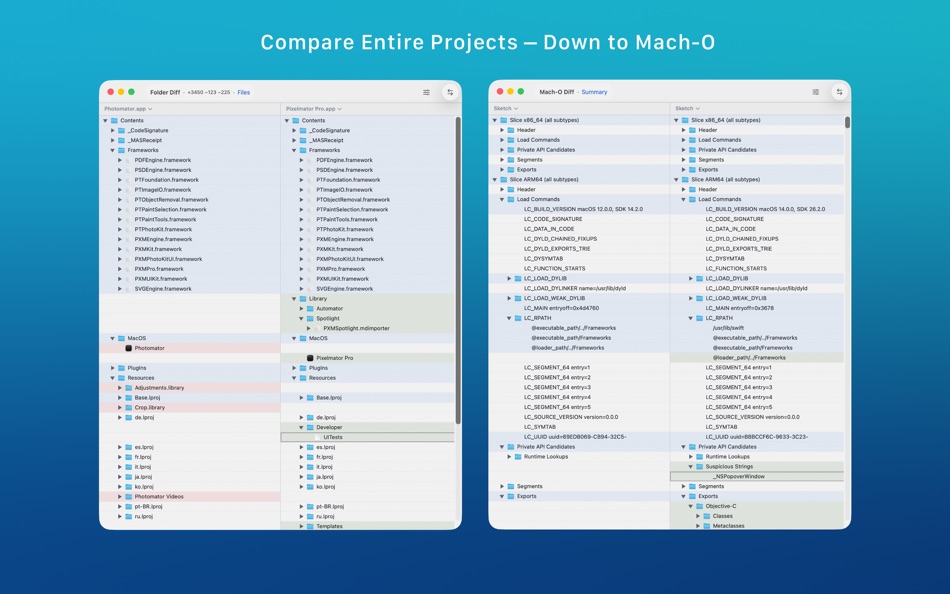
Task: Collapse Resources folder in Pixelmator Pro.app pane
Action: pos(294,378)
